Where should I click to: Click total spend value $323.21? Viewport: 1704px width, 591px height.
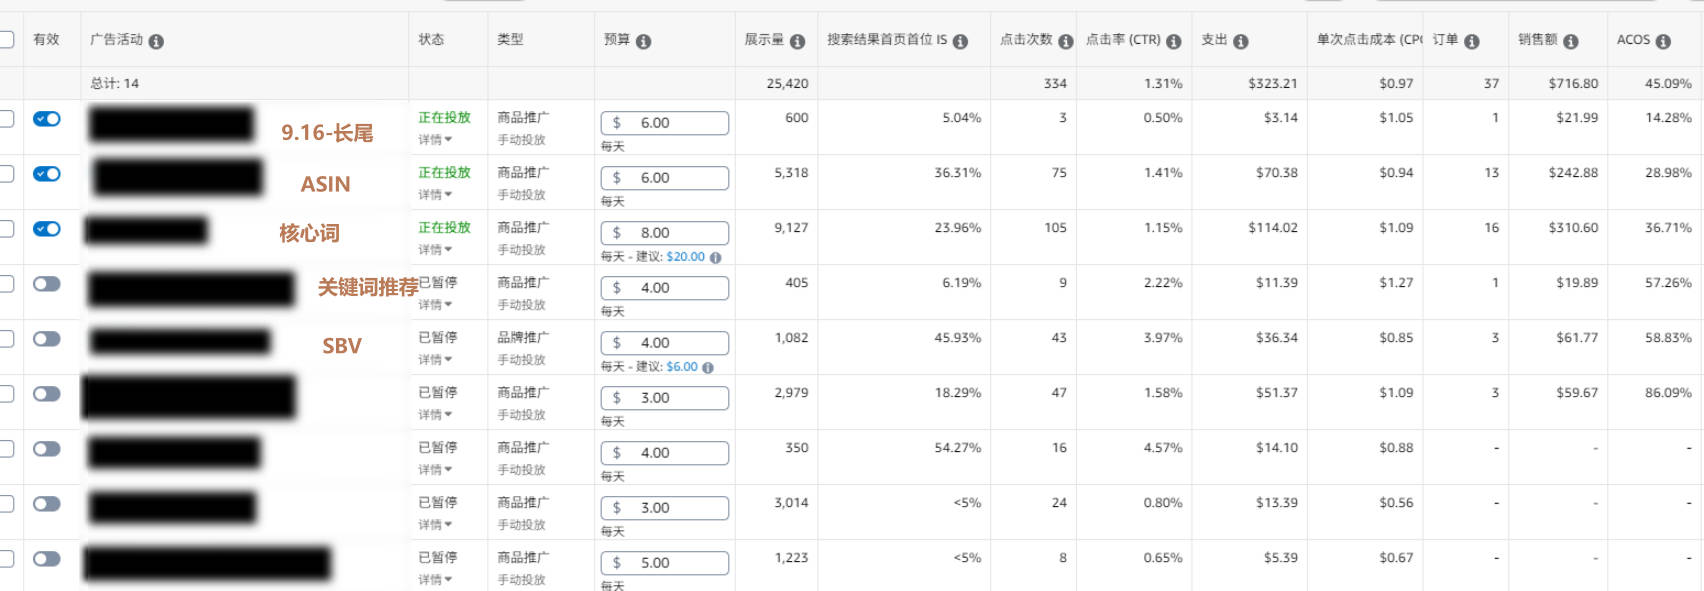pos(1273,84)
